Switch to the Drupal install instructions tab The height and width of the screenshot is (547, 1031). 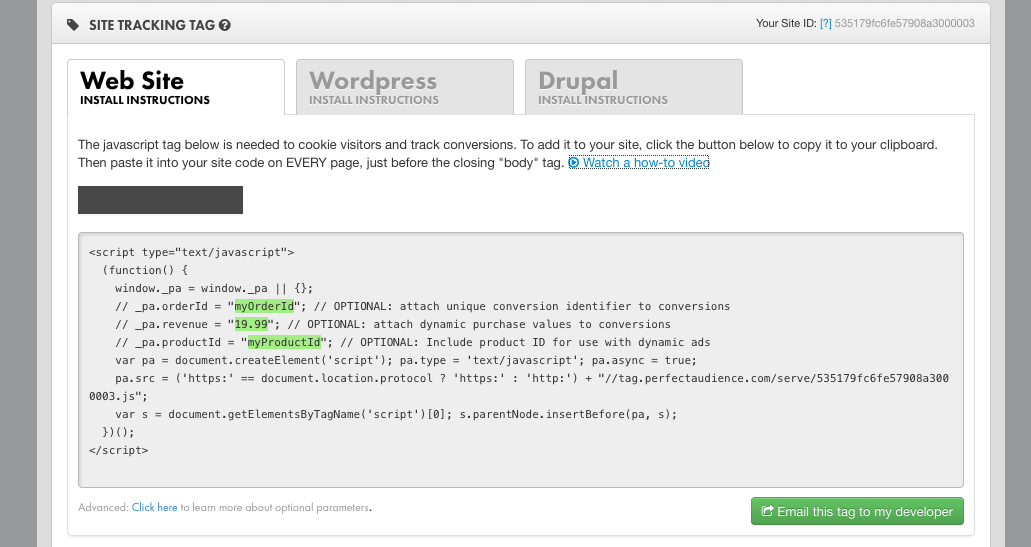tap(633, 87)
